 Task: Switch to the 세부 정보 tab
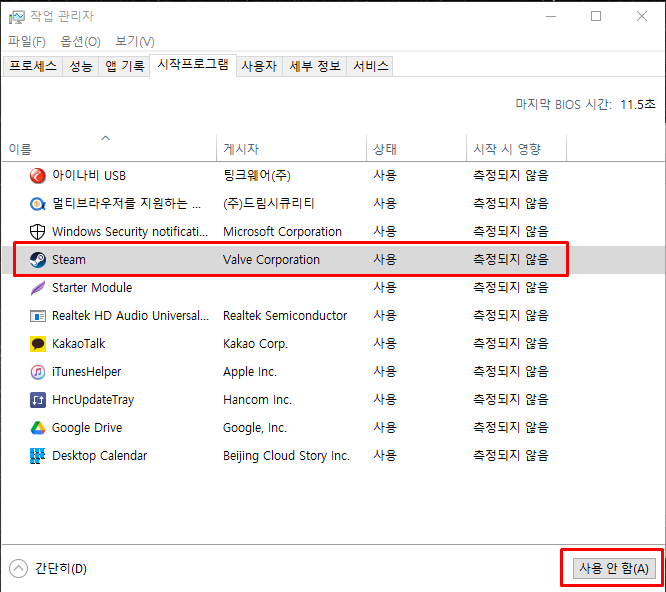pyautogui.click(x=315, y=66)
